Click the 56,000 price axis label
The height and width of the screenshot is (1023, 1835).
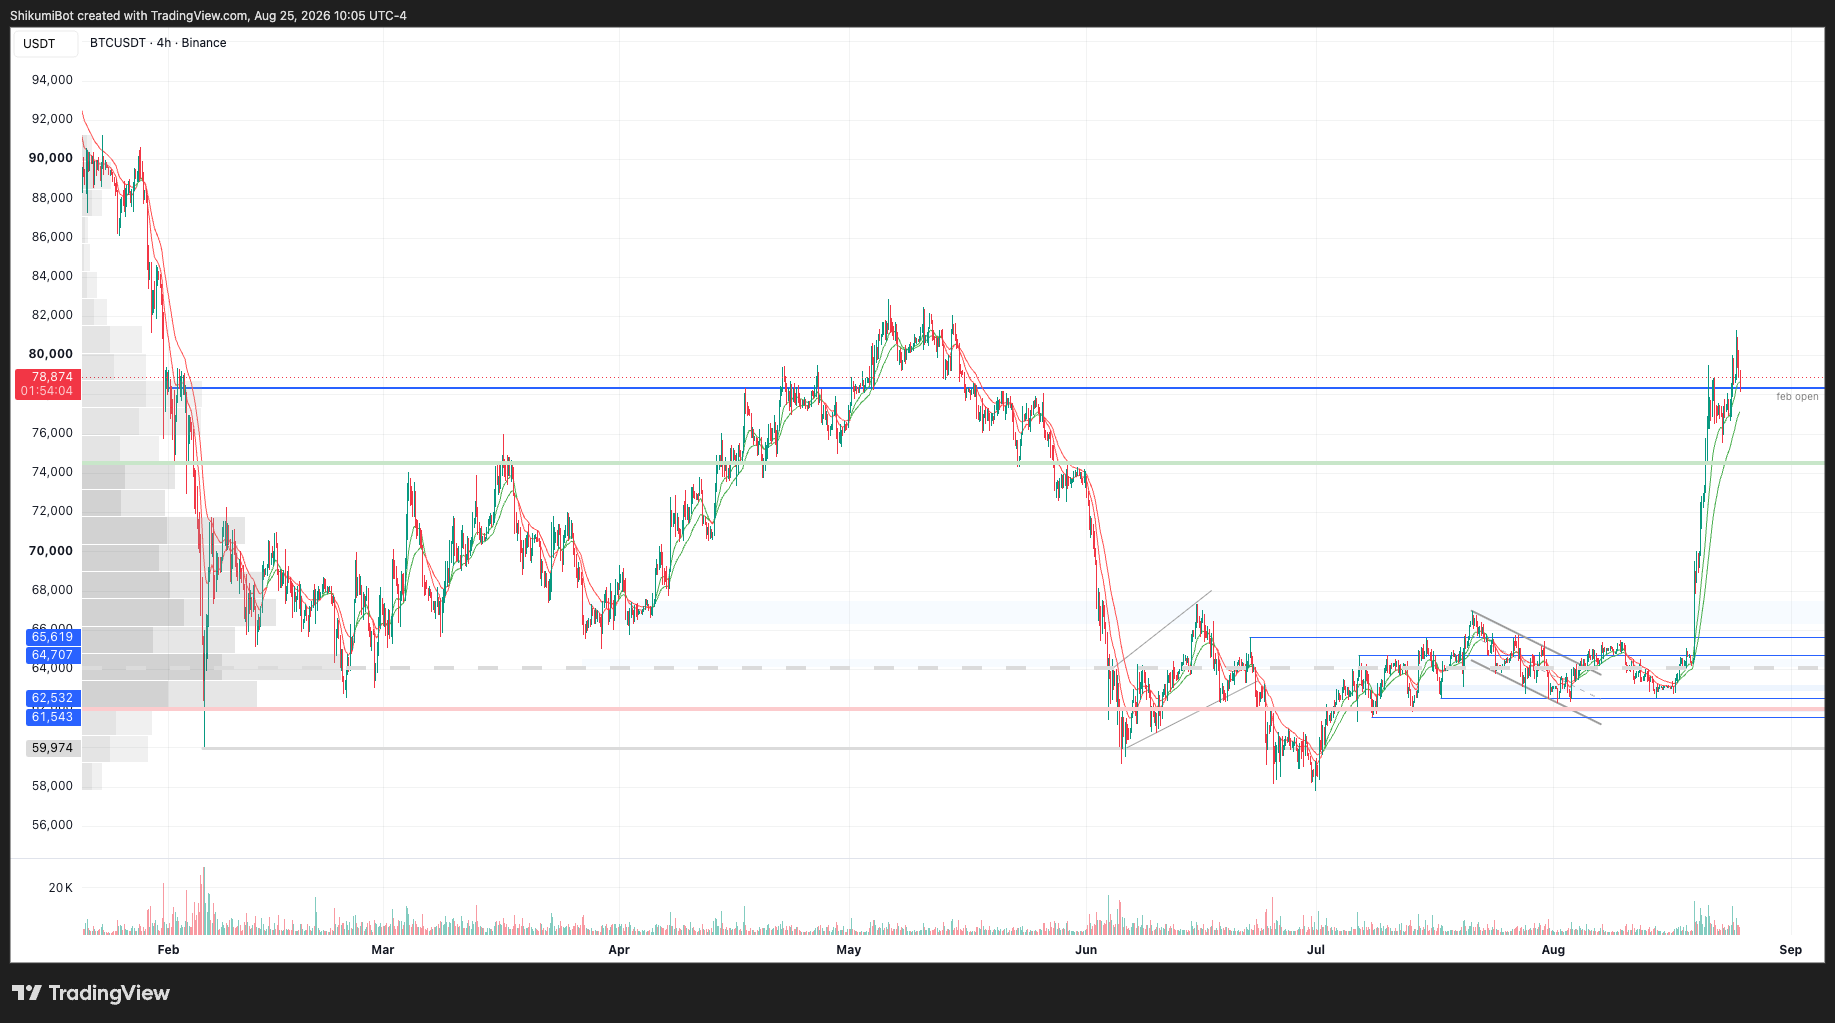click(x=52, y=825)
